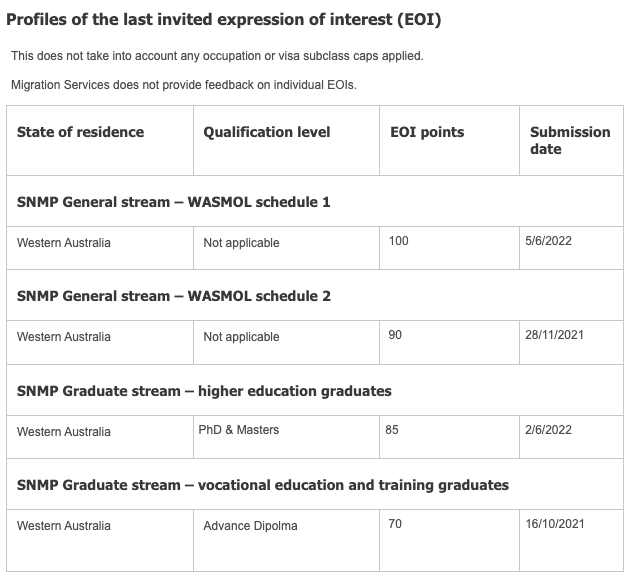Select the higher education graduates section heading

point(204,391)
